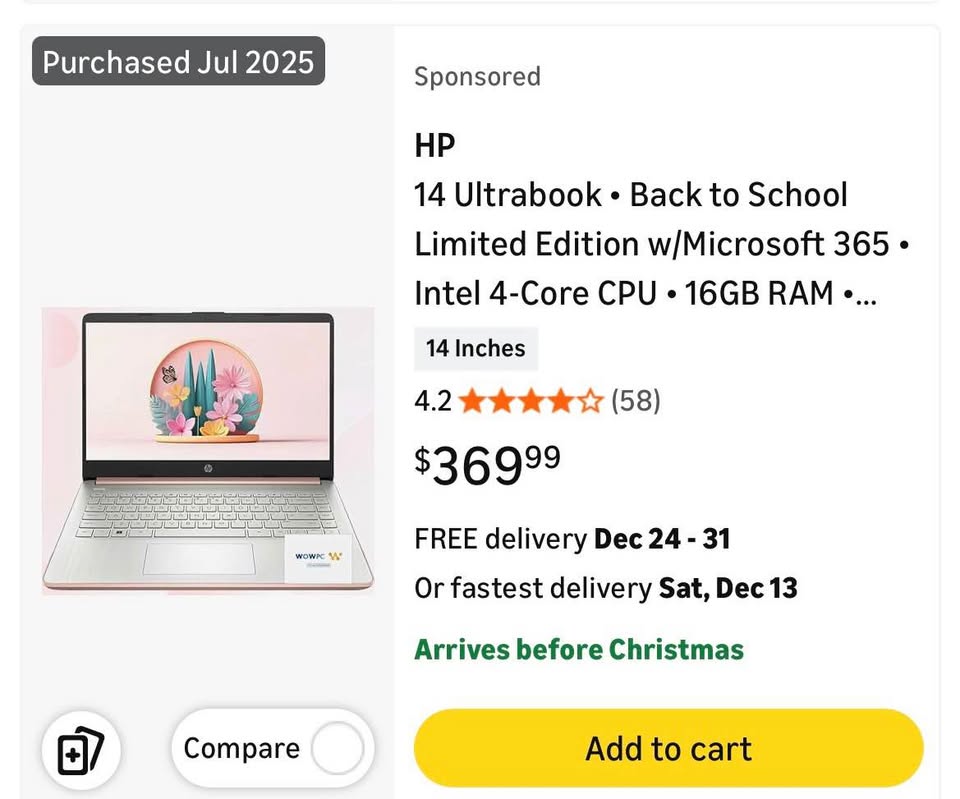Toggle the Compare circle checkbox
The width and height of the screenshot is (960, 799).
337,749
